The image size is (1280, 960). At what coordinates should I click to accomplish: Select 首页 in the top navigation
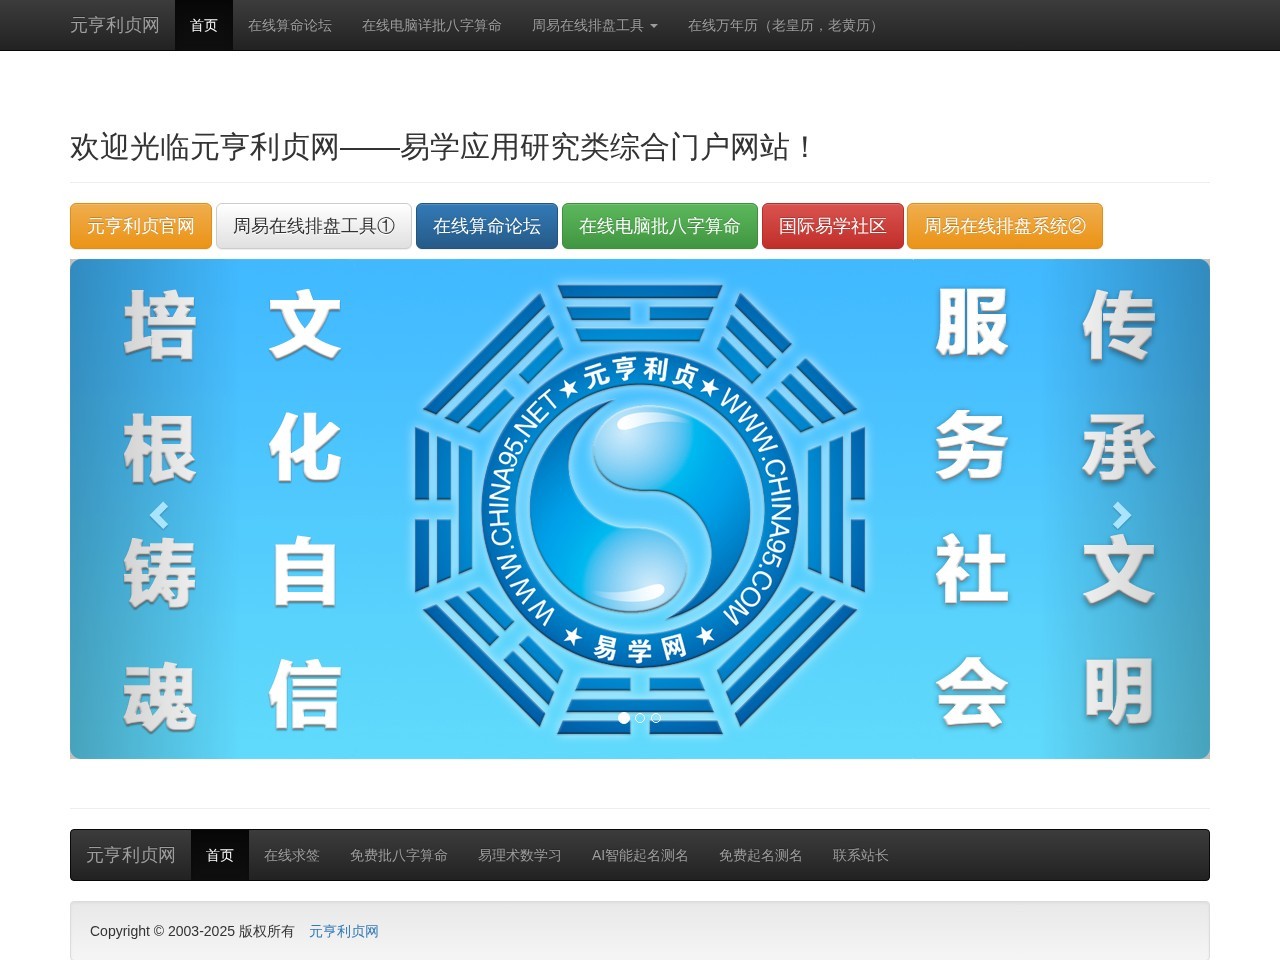click(x=203, y=26)
